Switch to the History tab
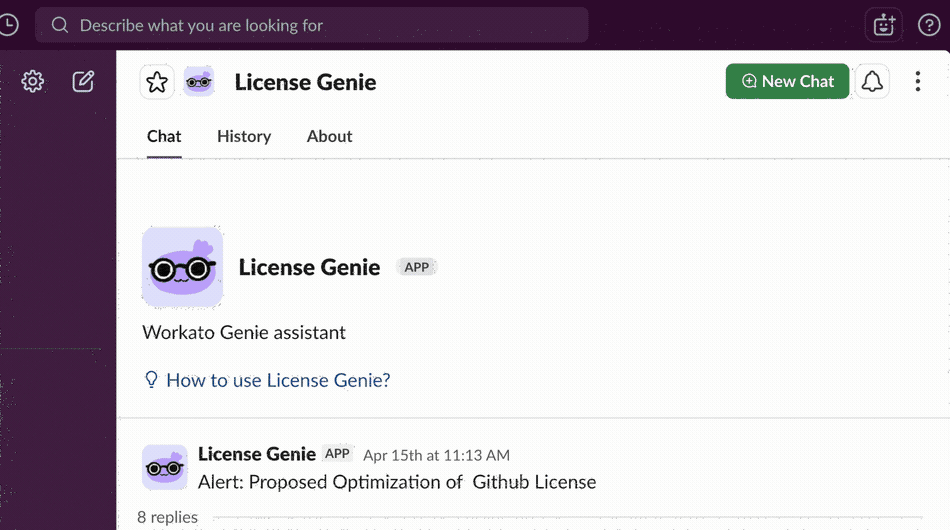Screen dimensions: 950x530 point(244,136)
